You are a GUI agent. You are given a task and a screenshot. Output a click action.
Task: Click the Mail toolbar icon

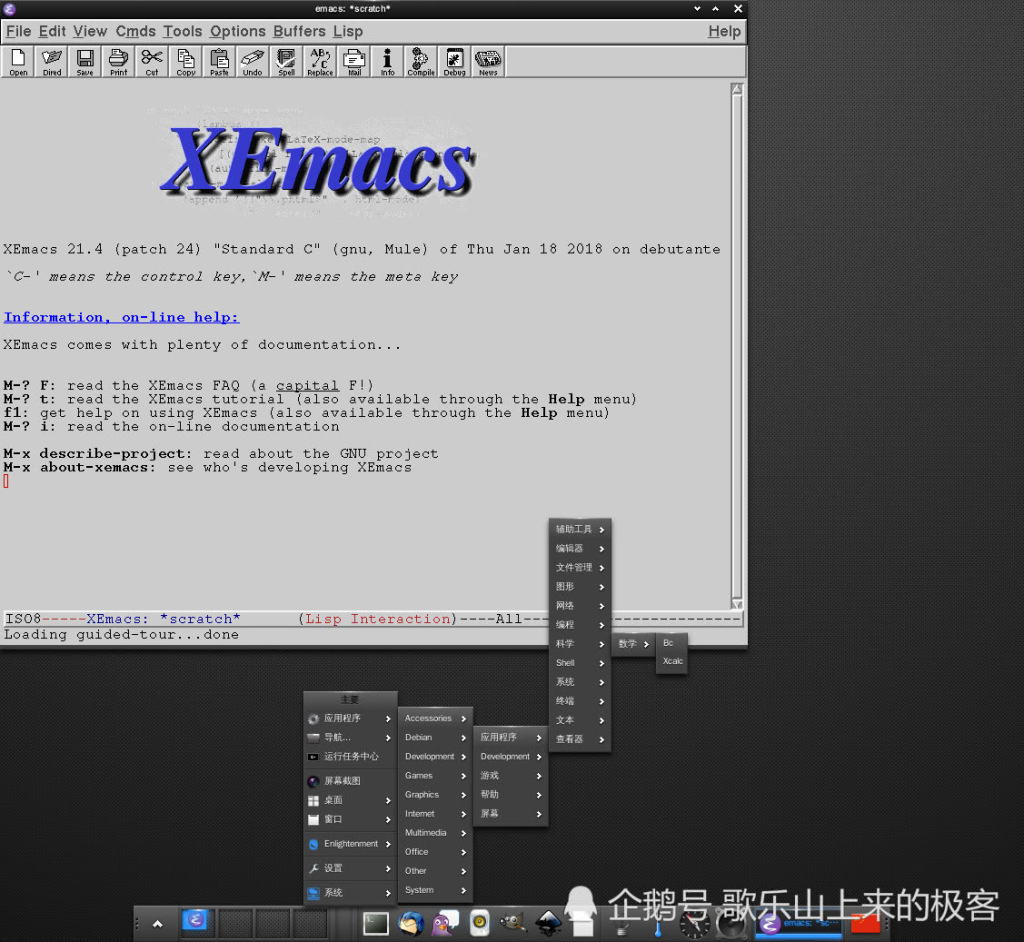coord(354,62)
